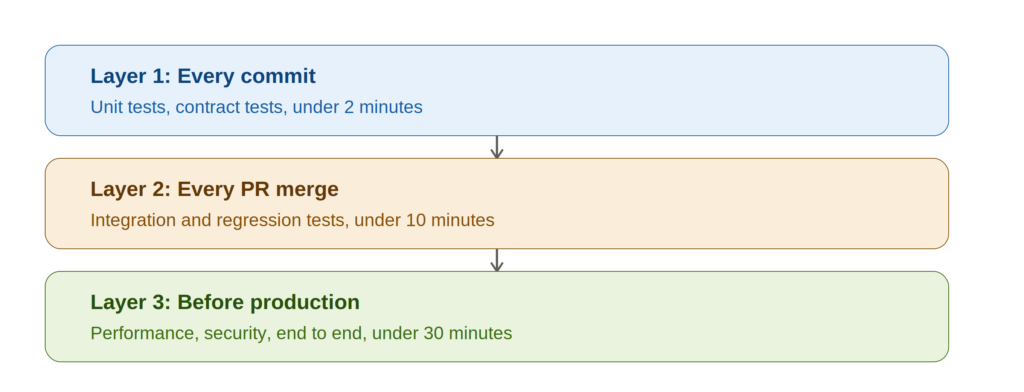Select the Performance, security, end to end text

click(x=301, y=333)
